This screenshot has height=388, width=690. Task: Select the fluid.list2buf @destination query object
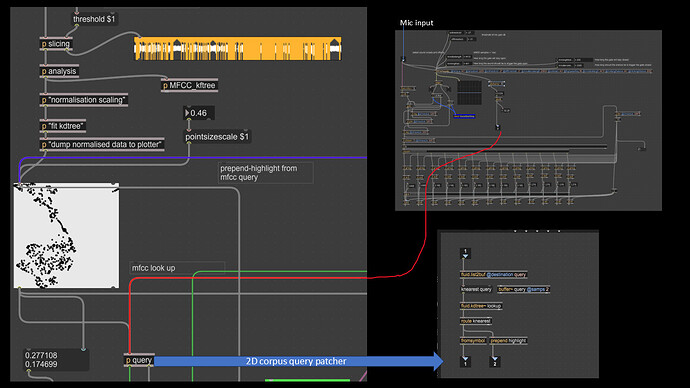click(493, 275)
